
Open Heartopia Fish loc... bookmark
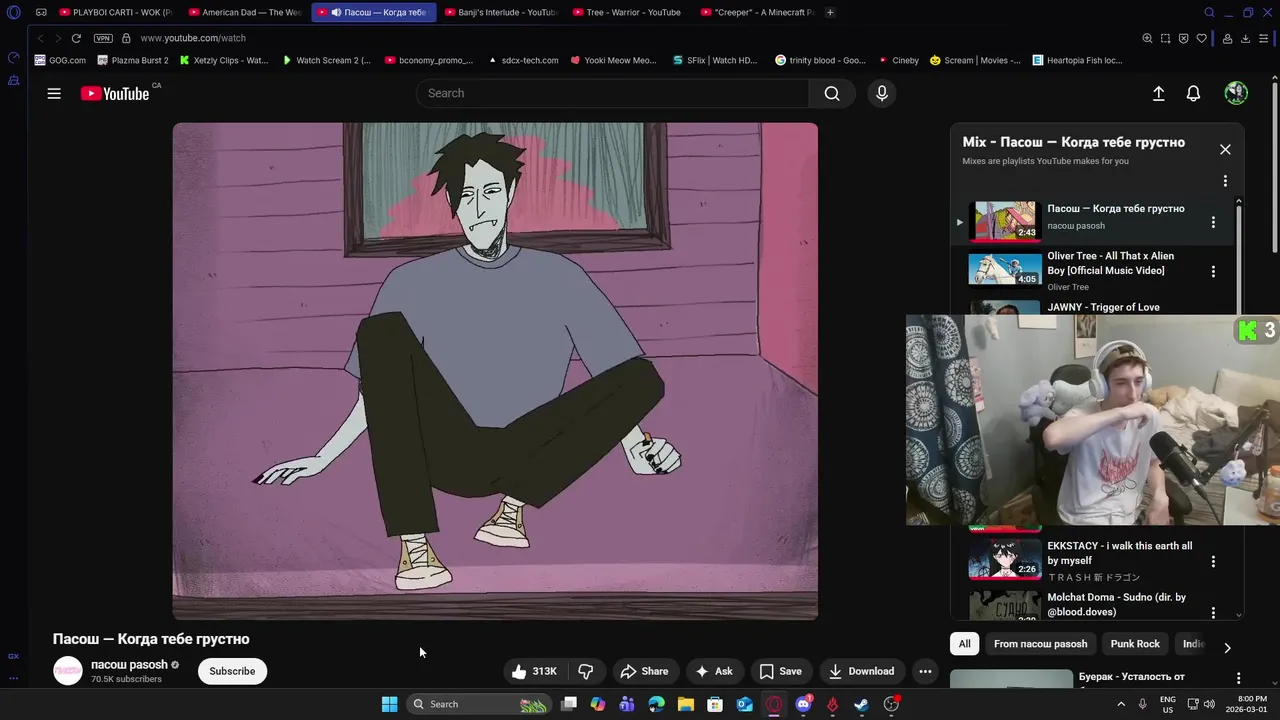[1077, 60]
